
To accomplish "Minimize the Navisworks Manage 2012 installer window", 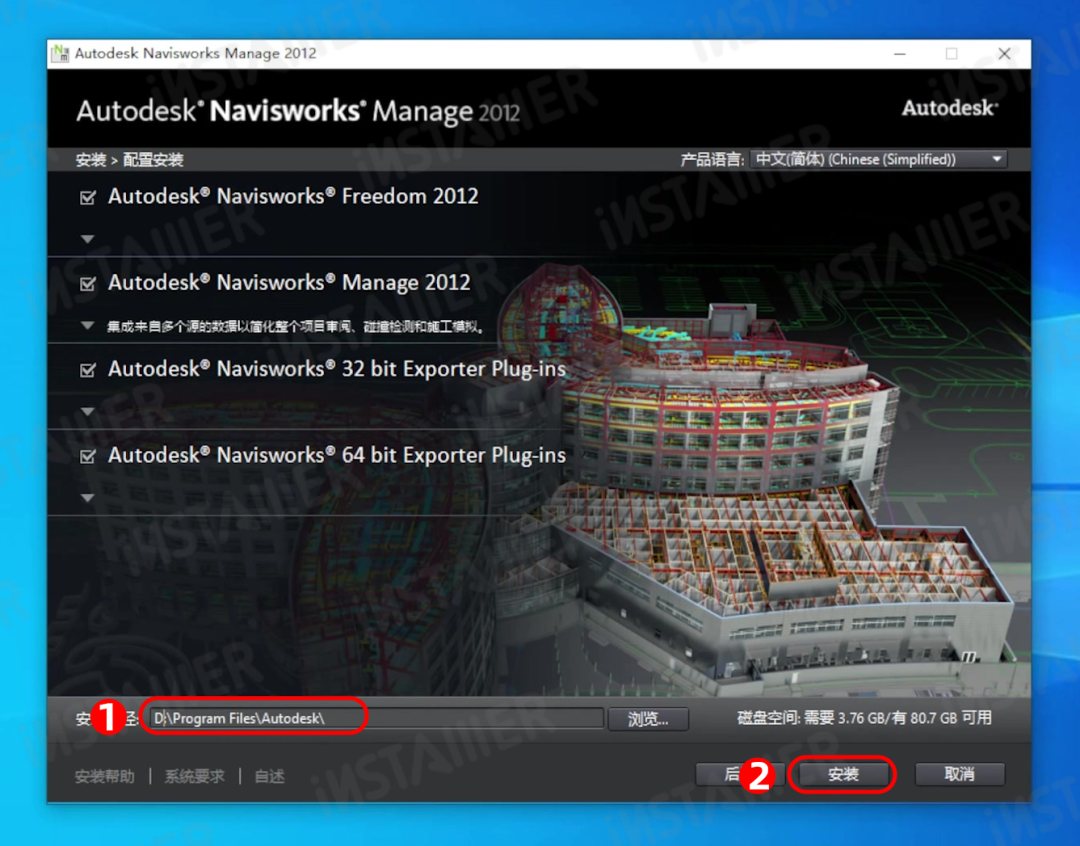I will pos(900,53).
